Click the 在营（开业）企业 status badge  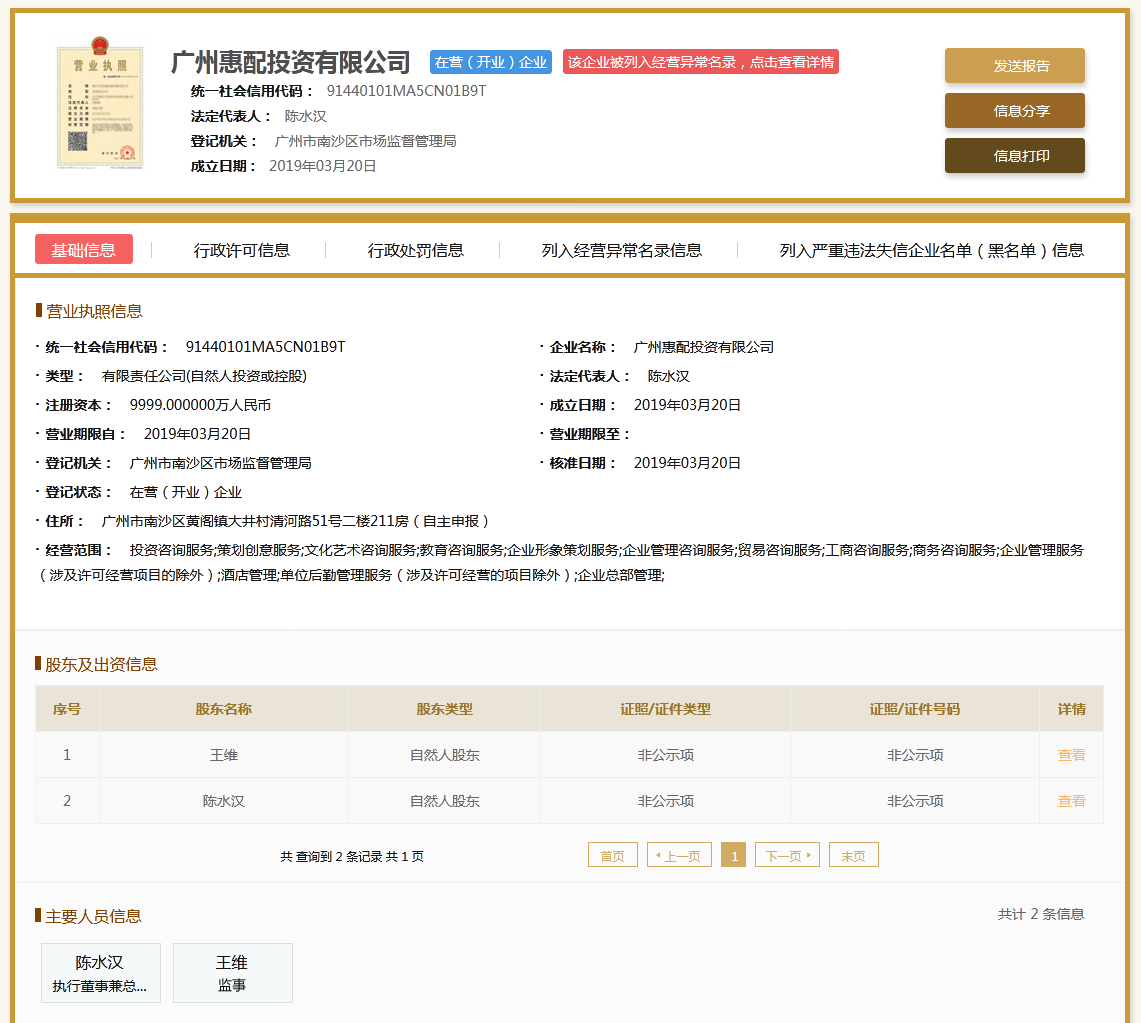pos(491,62)
